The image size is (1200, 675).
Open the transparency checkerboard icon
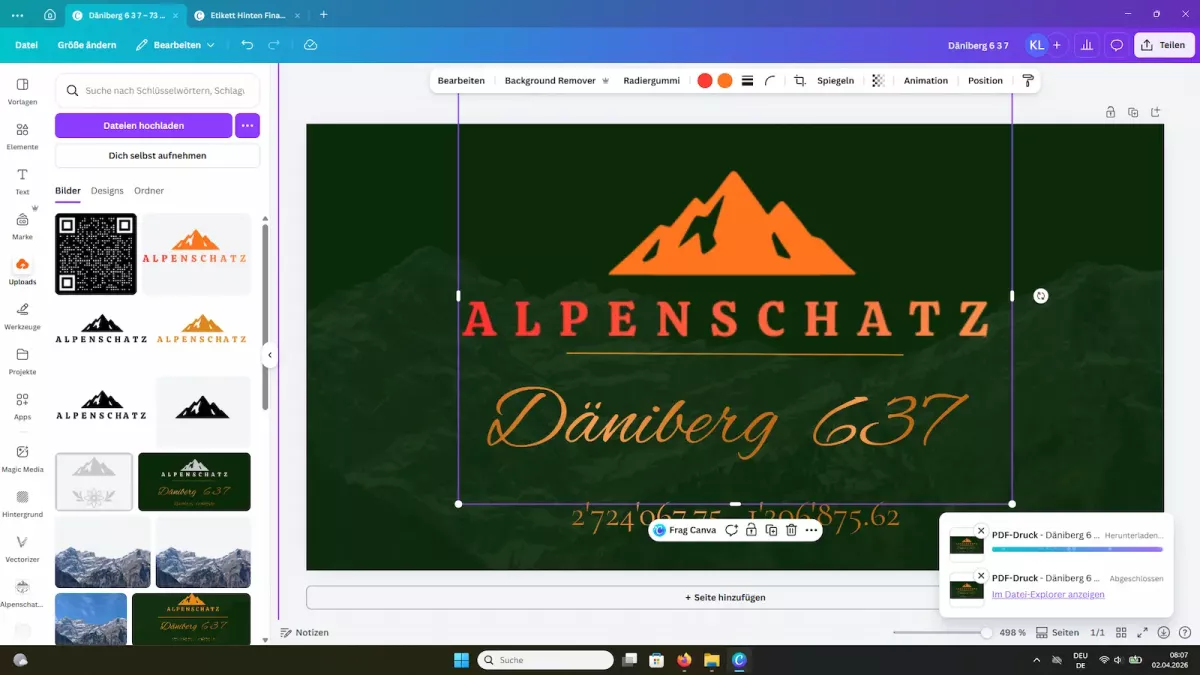tap(877, 80)
